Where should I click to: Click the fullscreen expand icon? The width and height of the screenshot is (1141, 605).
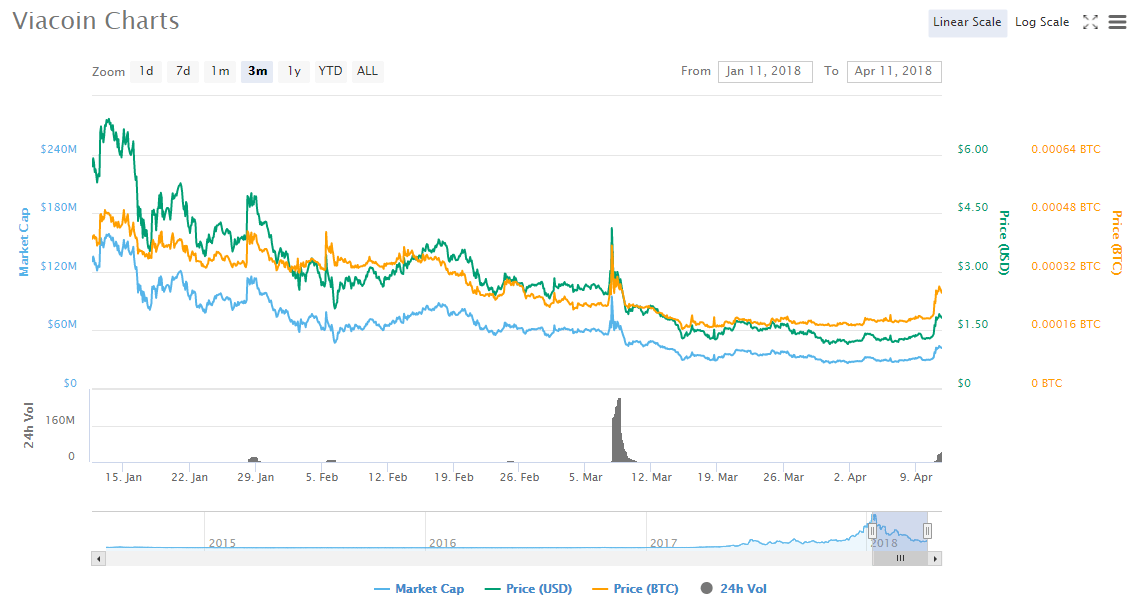[x=1090, y=22]
